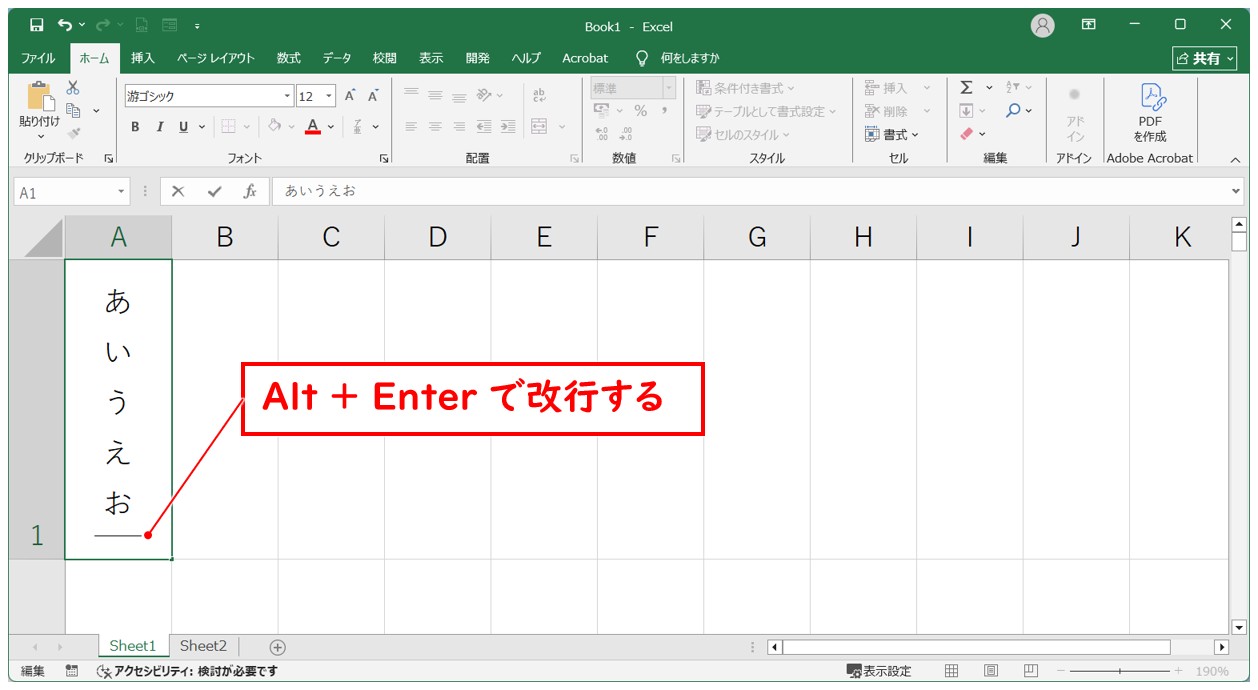The image size is (1258, 690).
Task: Click the Select All triangle at the grid corner
Action: tap(41, 238)
